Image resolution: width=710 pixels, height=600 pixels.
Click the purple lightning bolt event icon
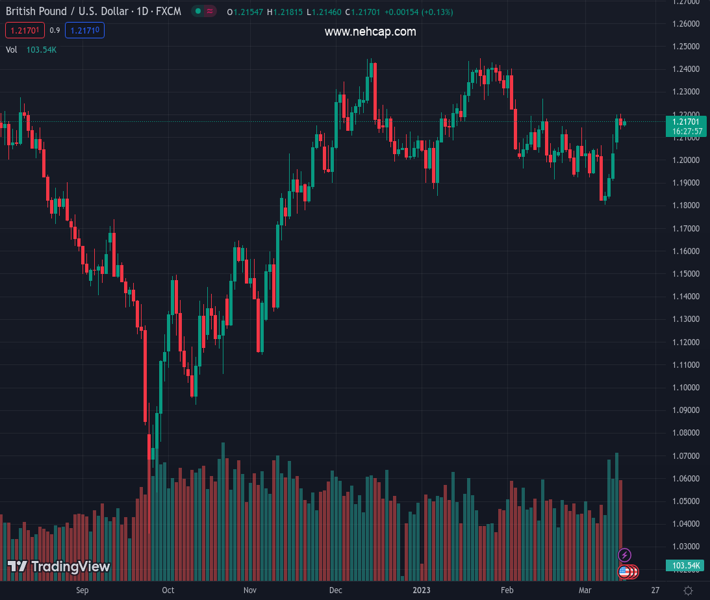tap(625, 555)
